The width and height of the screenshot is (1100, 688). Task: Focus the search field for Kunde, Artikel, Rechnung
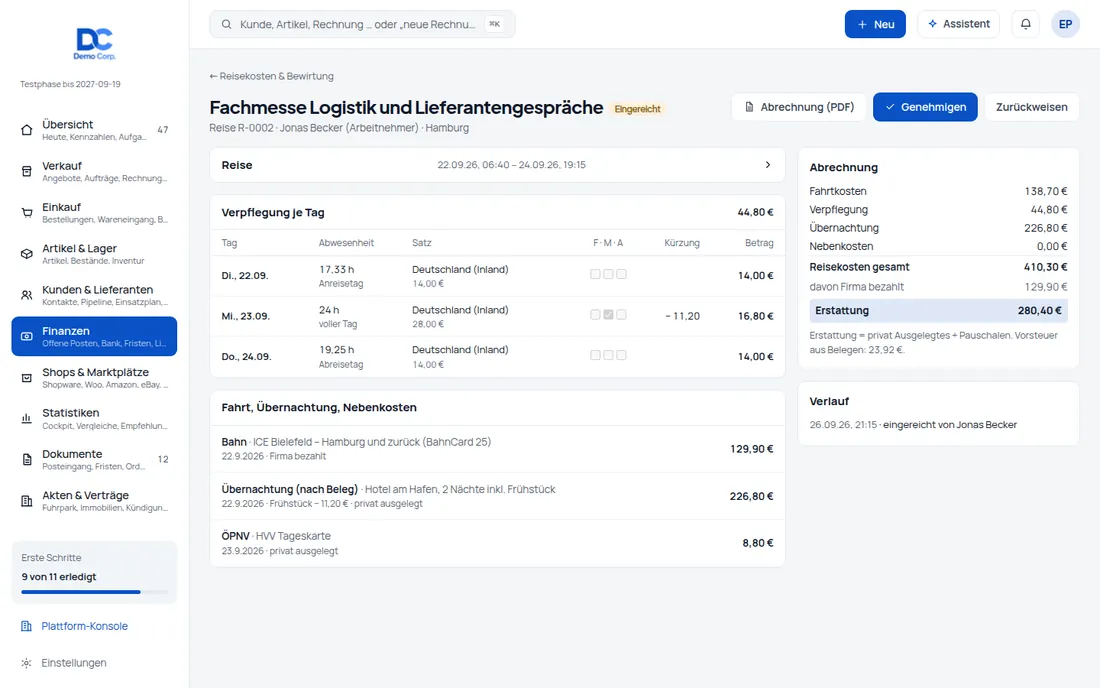click(x=362, y=24)
